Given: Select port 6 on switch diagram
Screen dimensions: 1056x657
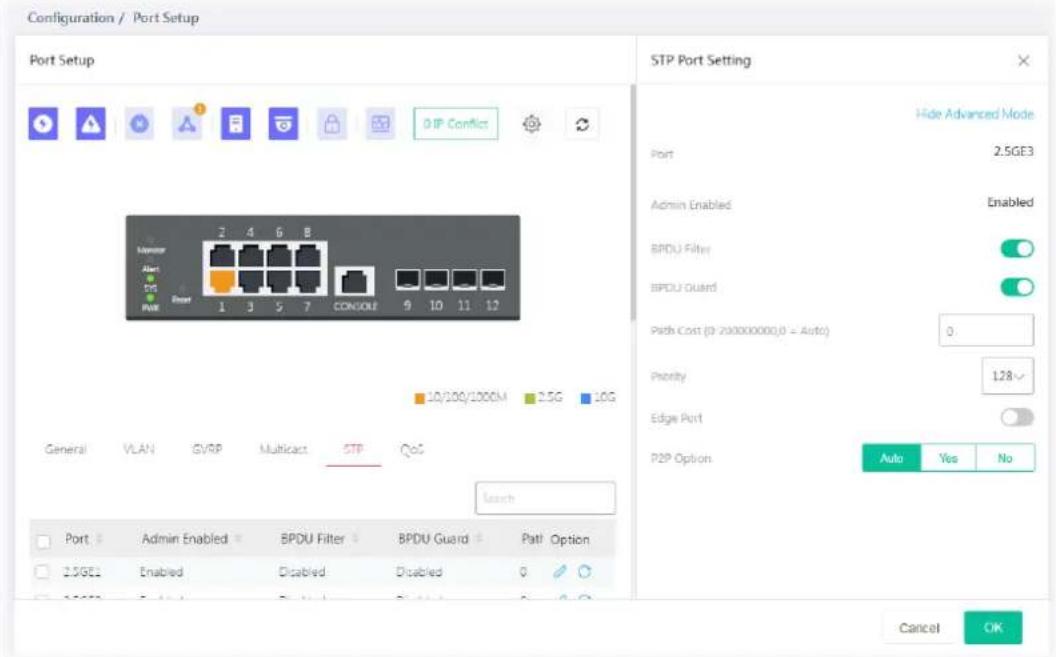Looking at the screenshot, I should (x=278, y=255).
